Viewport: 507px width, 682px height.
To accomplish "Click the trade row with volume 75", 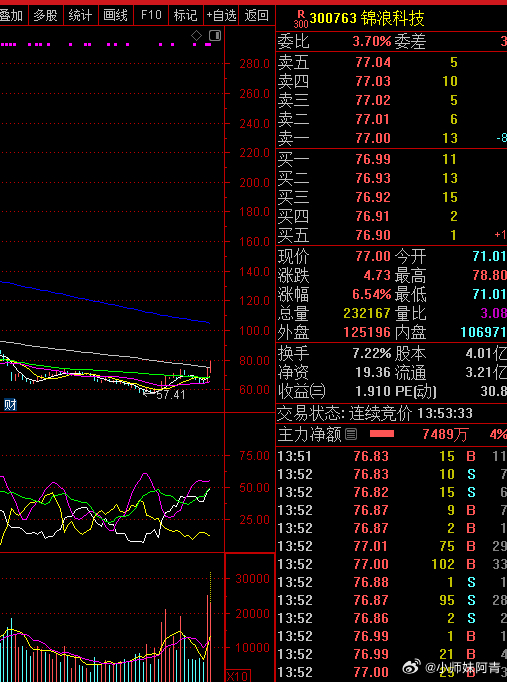I will [x=392, y=546].
